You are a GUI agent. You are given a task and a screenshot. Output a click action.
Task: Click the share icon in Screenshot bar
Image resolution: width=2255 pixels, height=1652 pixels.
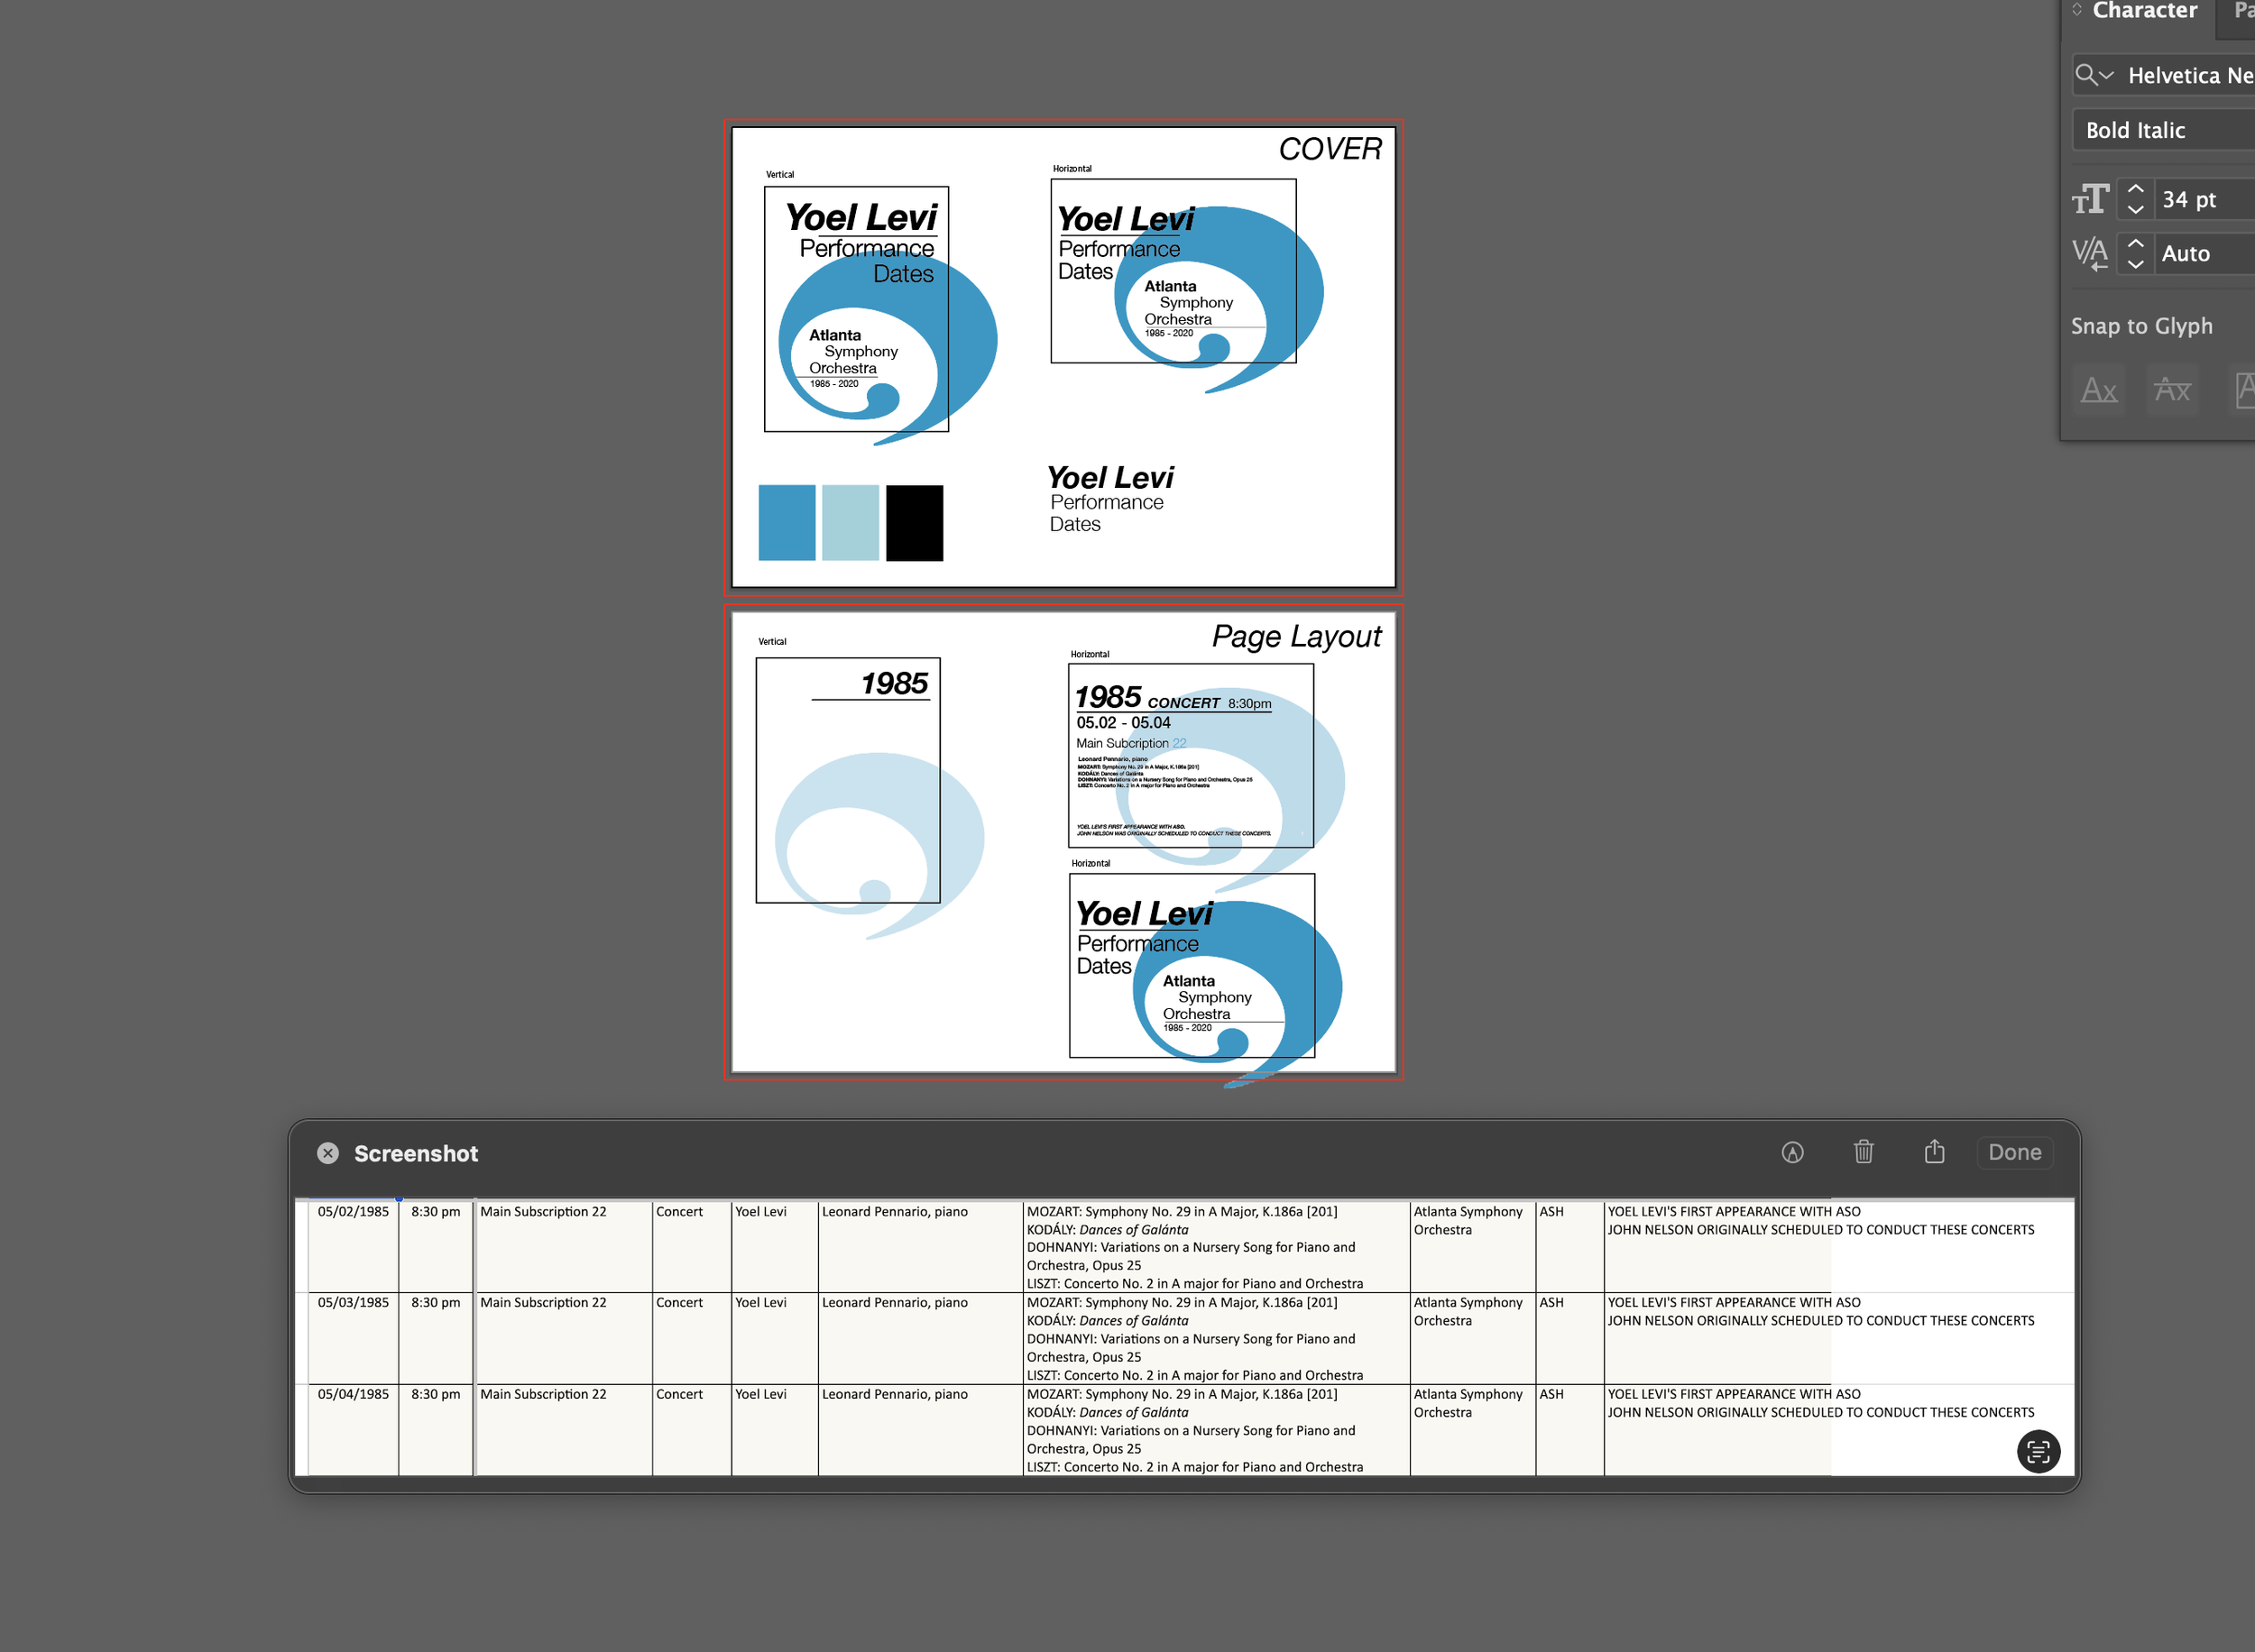pos(1934,1152)
